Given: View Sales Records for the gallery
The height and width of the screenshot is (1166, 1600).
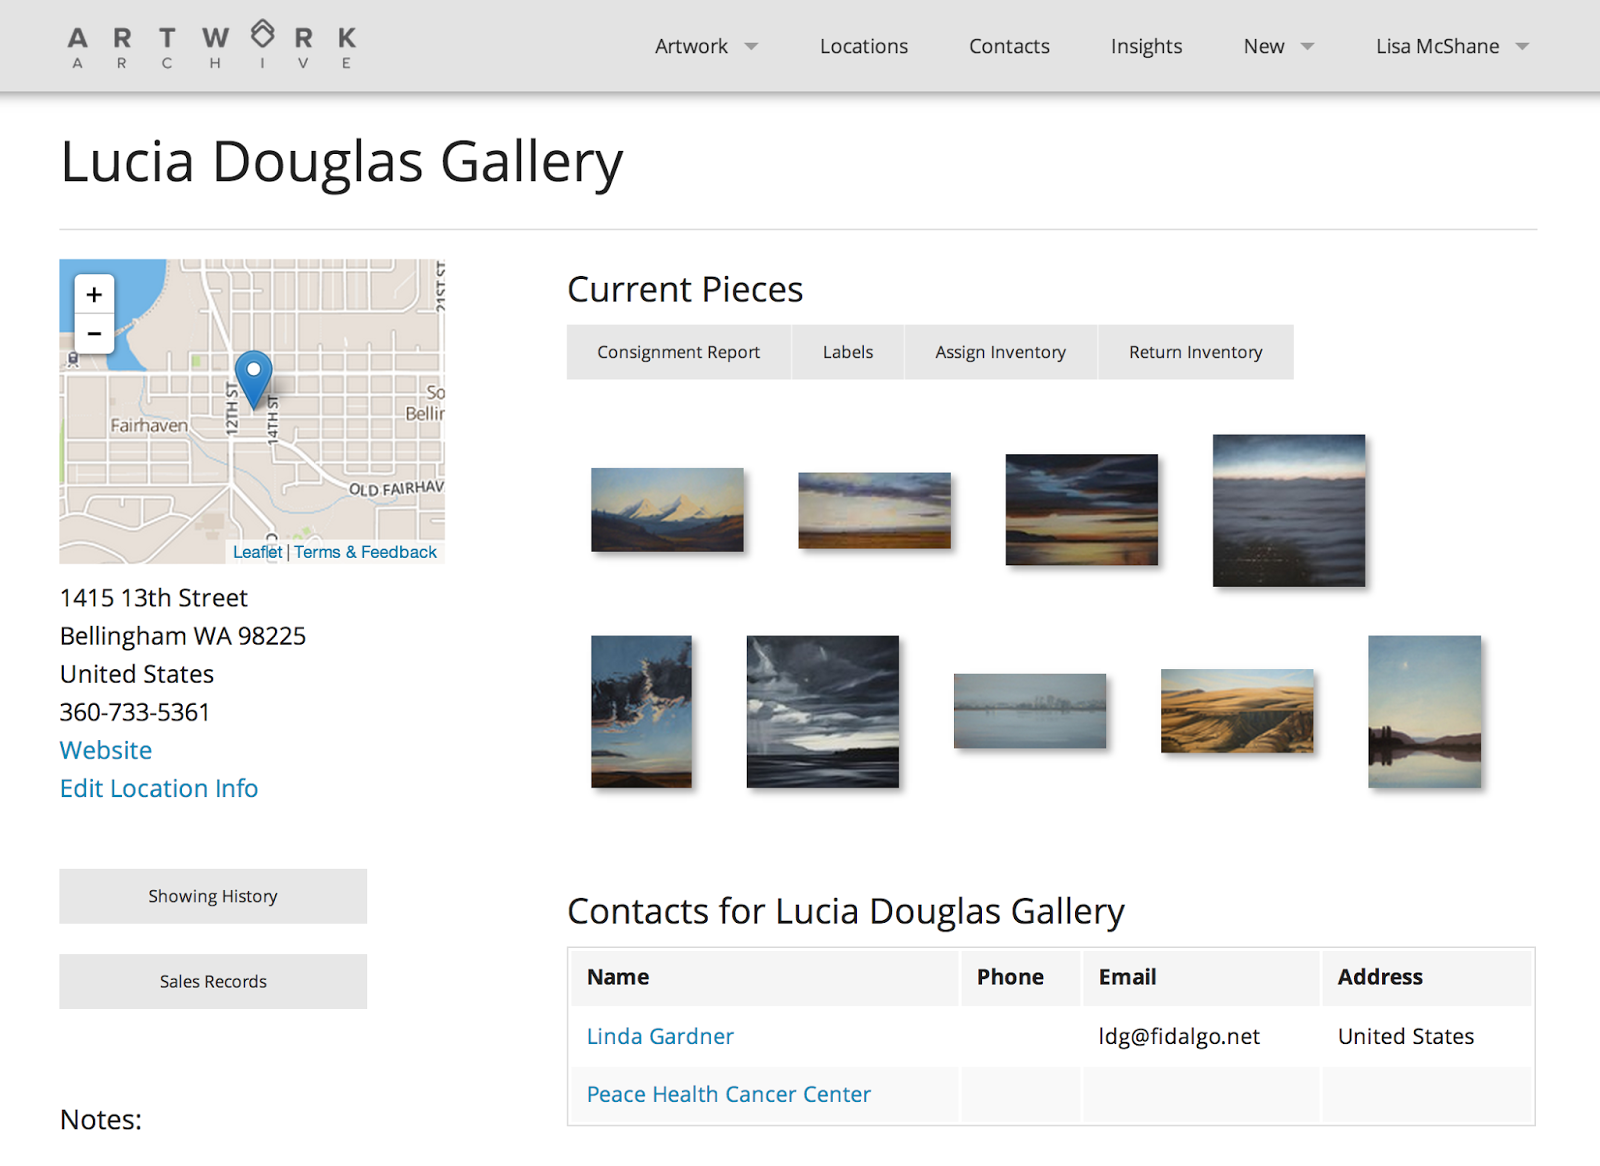Looking at the screenshot, I should click(x=212, y=981).
